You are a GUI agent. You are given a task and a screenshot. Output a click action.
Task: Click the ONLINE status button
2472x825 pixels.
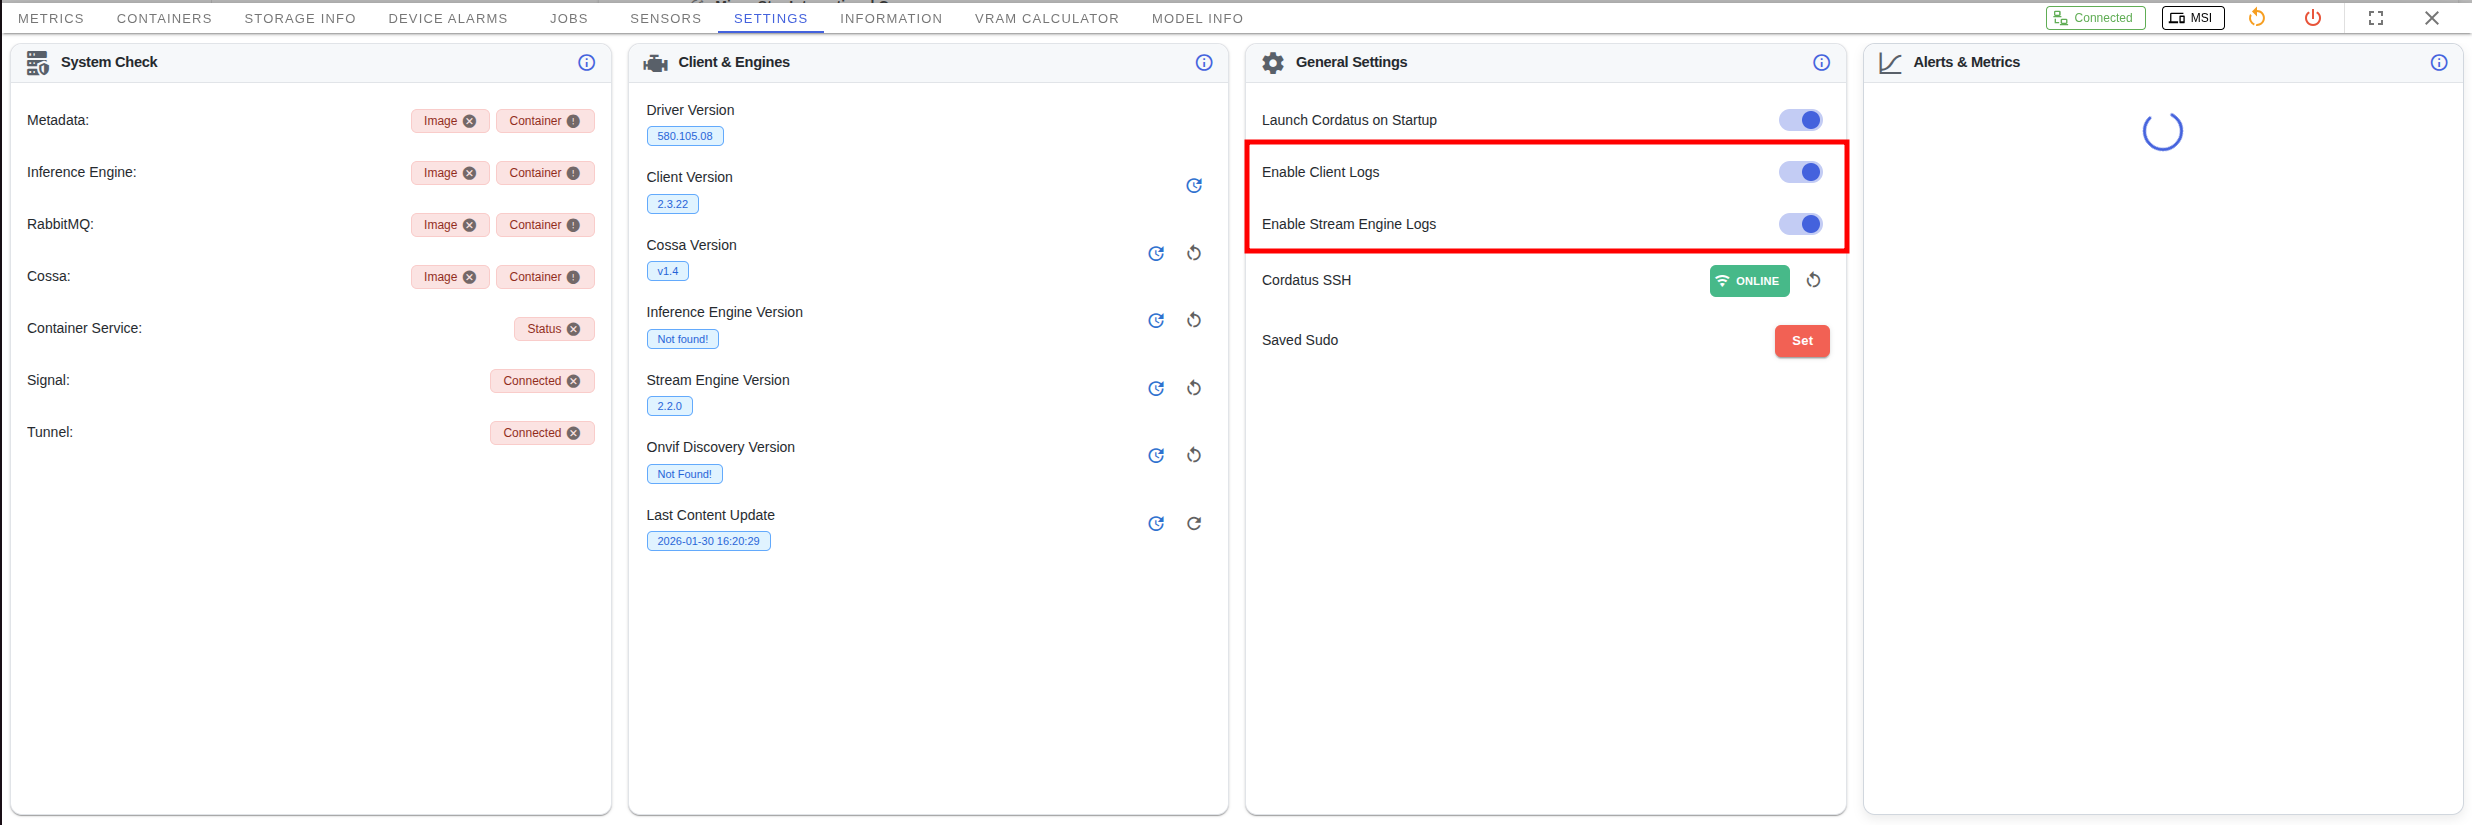(1749, 281)
